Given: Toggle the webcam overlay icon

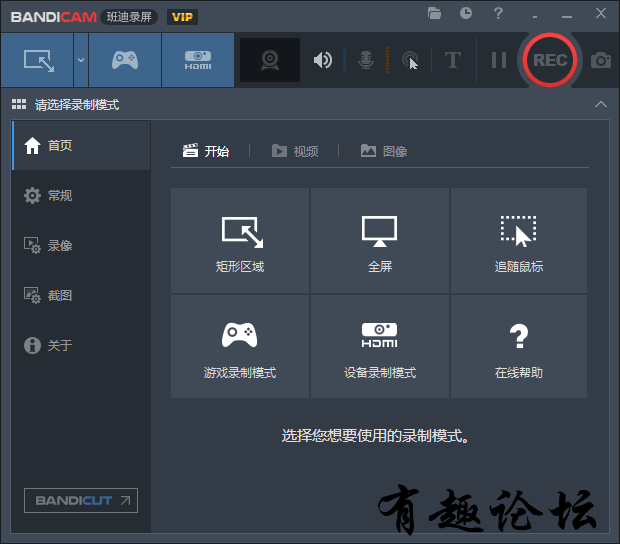Looking at the screenshot, I should [x=270, y=60].
